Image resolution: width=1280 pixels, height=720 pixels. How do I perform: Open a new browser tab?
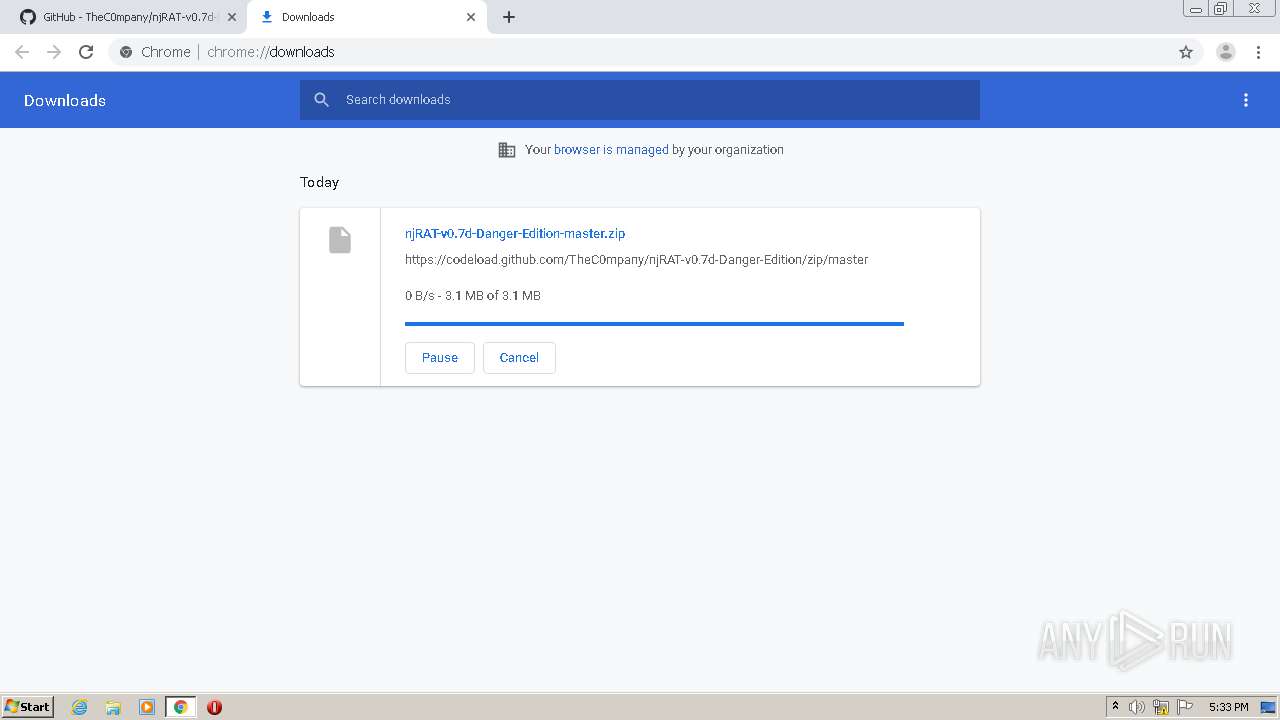(x=509, y=17)
